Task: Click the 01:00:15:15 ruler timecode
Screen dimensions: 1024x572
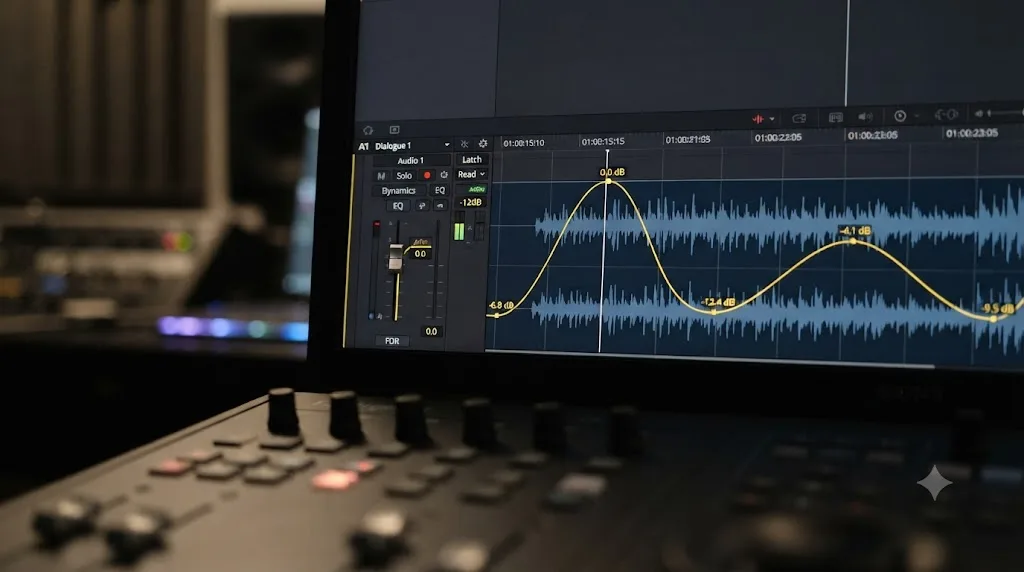Action: [603, 142]
